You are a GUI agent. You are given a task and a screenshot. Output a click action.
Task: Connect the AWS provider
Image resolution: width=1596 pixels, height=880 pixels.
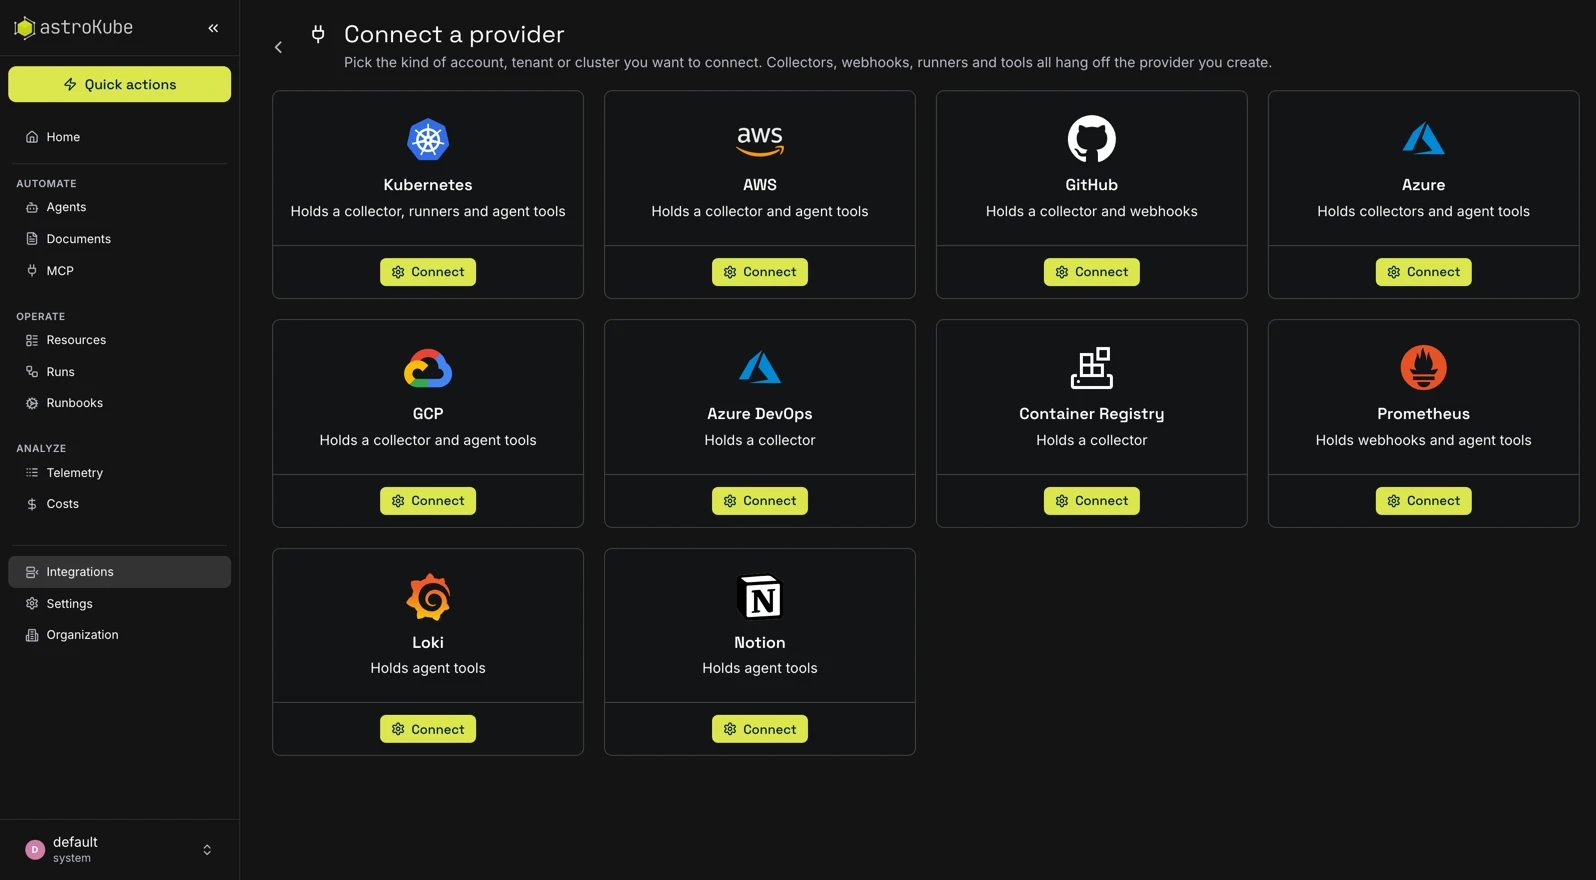point(760,272)
